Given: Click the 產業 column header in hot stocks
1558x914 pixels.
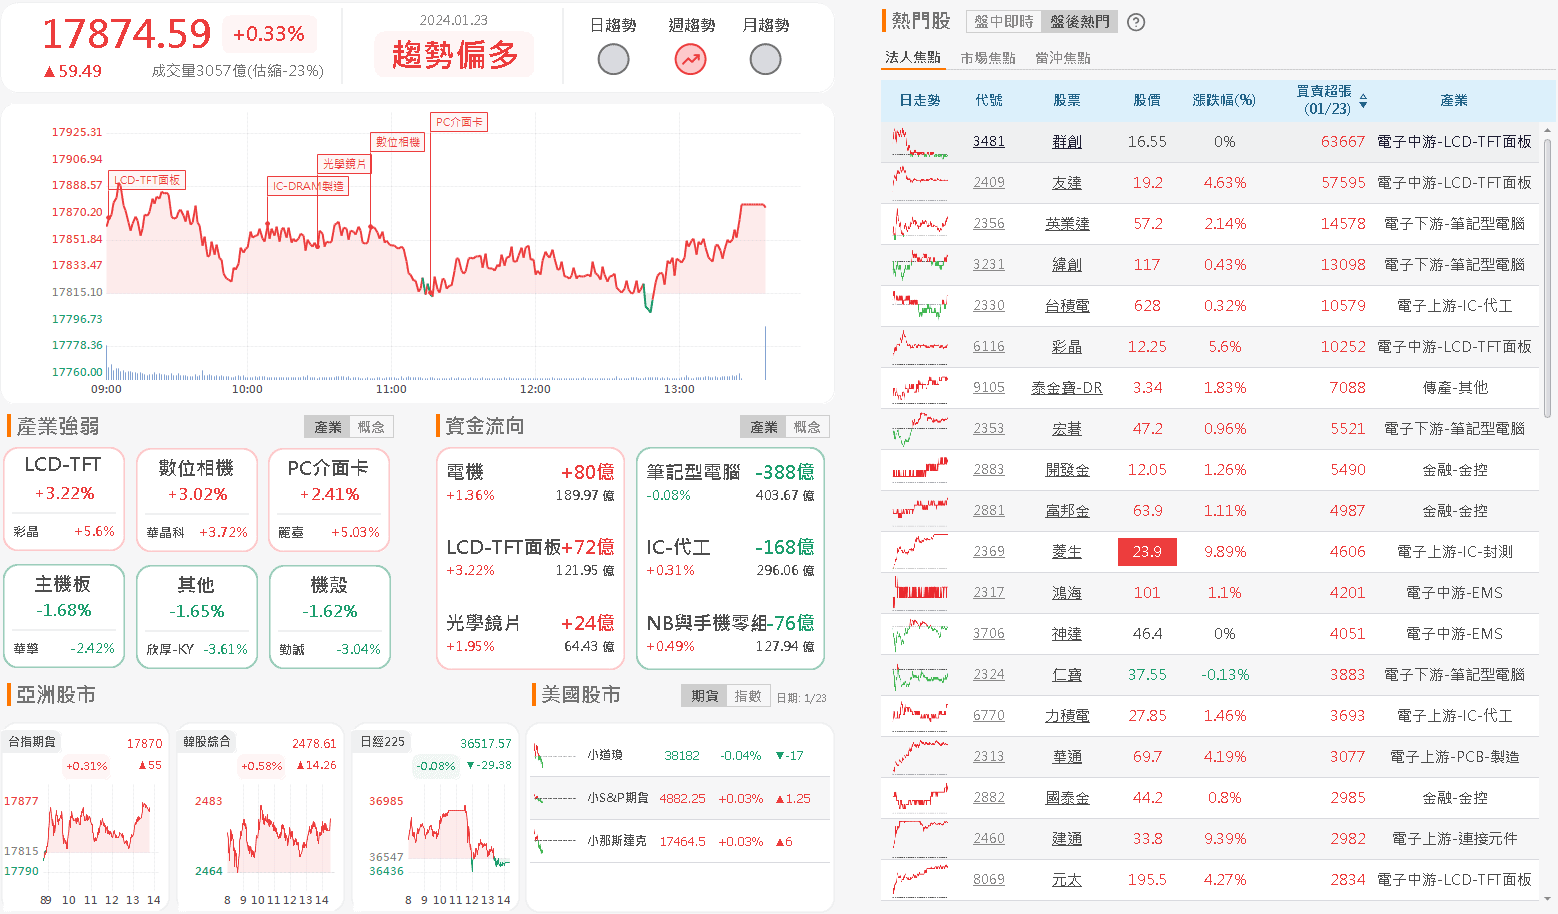Looking at the screenshot, I should pyautogui.click(x=1454, y=101).
